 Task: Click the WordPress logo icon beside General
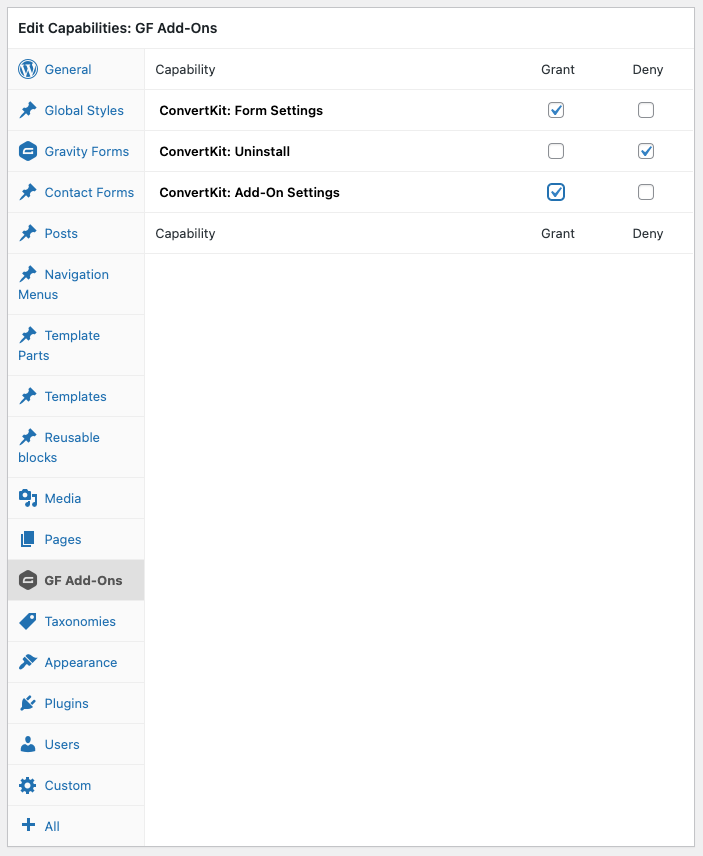click(28, 69)
